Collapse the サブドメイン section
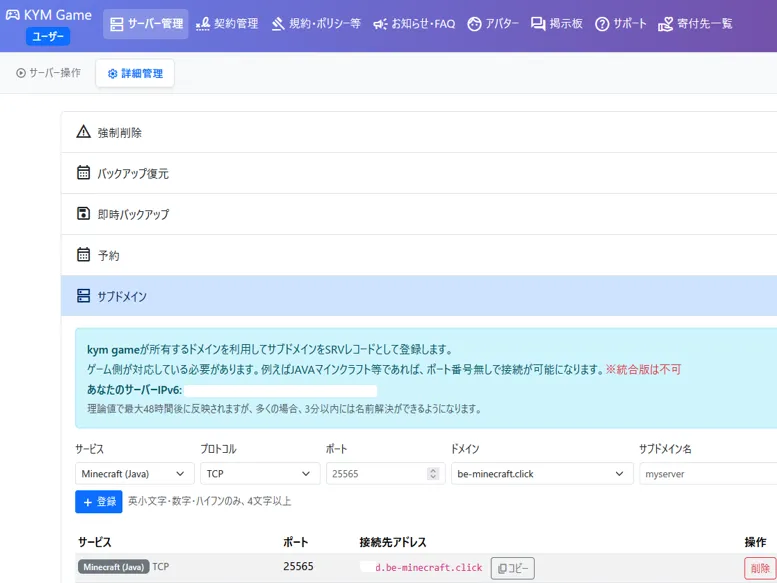Image resolution: width=777 pixels, height=583 pixels. (x=121, y=296)
